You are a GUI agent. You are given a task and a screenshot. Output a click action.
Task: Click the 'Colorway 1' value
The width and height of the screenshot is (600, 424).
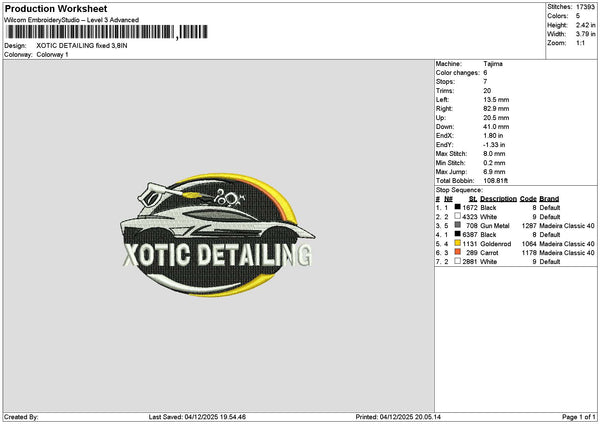[x=52, y=55]
